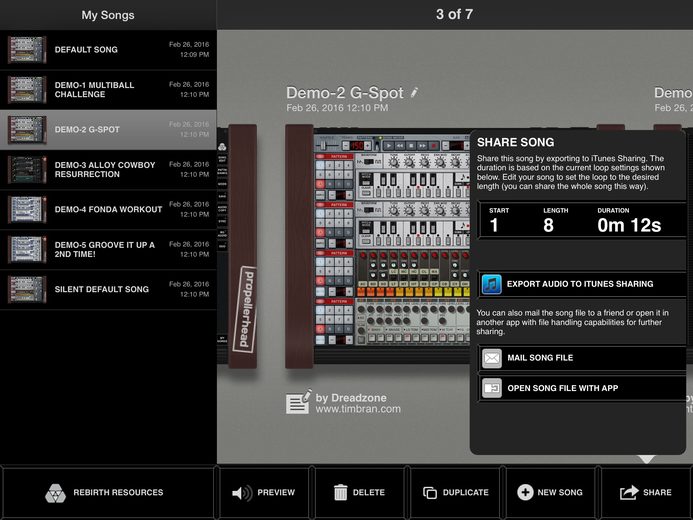Select Demo-1 Multiball Challenge song
This screenshot has height=520, width=693.
pyautogui.click(x=108, y=90)
